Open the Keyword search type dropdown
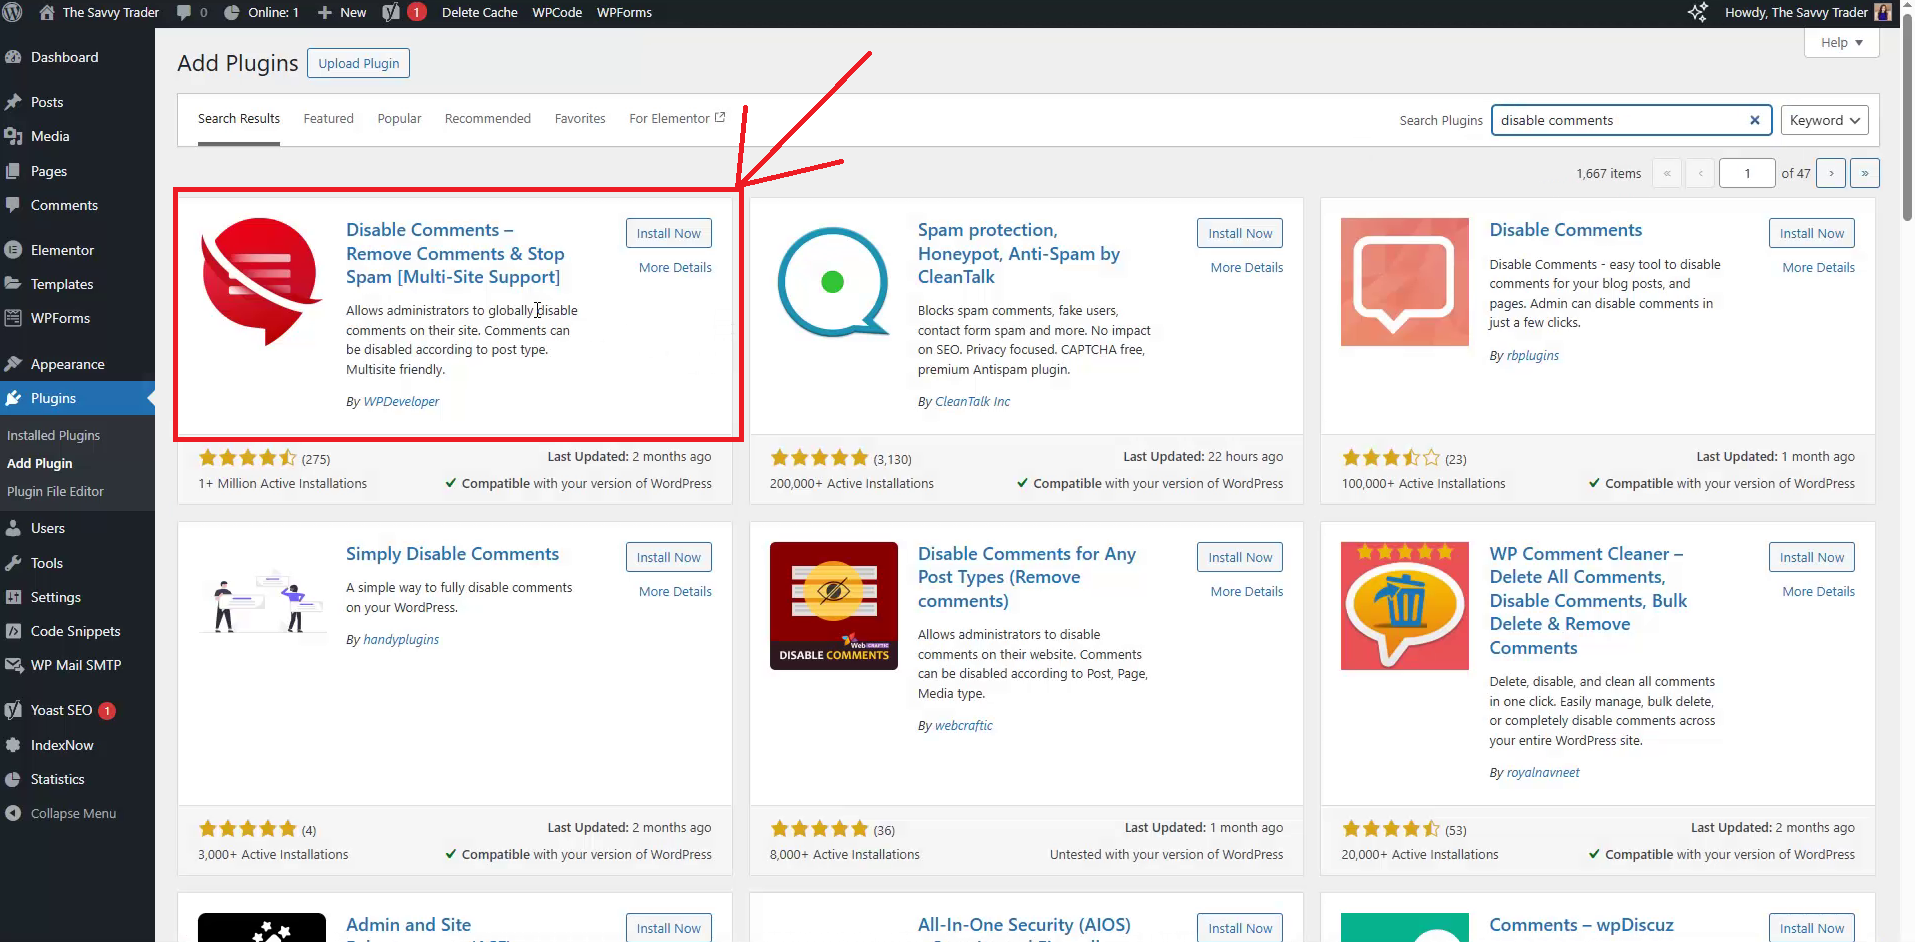 (x=1824, y=120)
